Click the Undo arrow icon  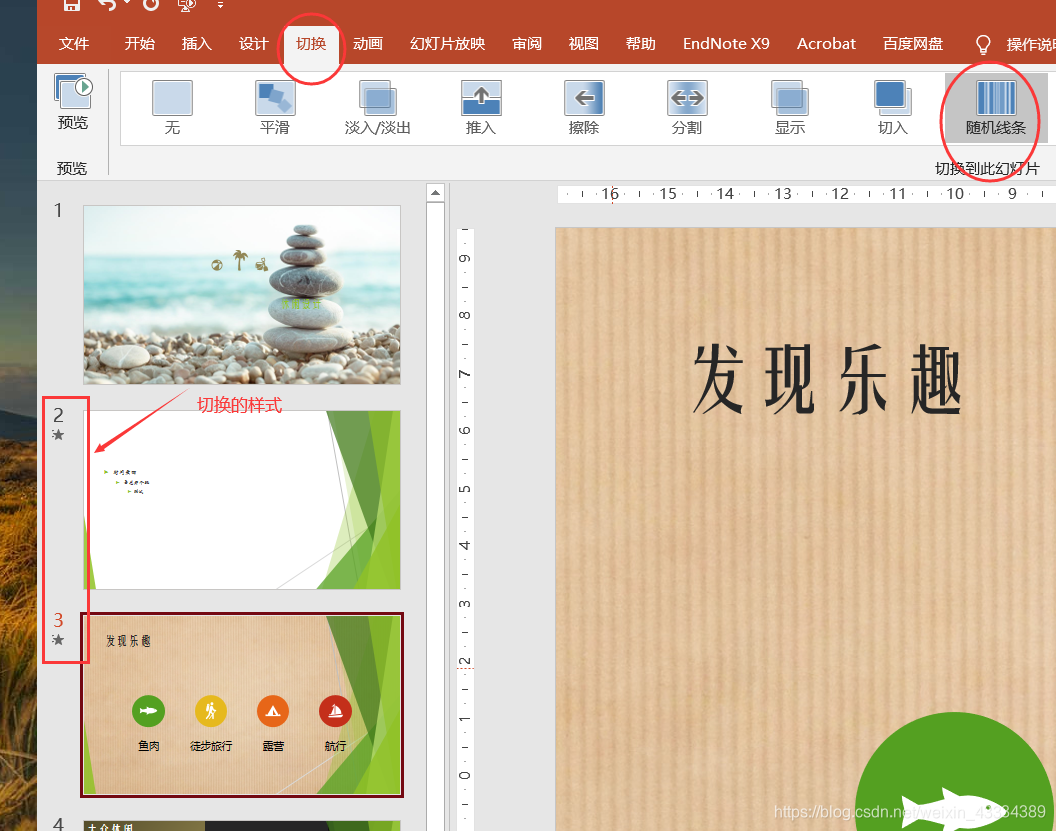pyautogui.click(x=106, y=5)
